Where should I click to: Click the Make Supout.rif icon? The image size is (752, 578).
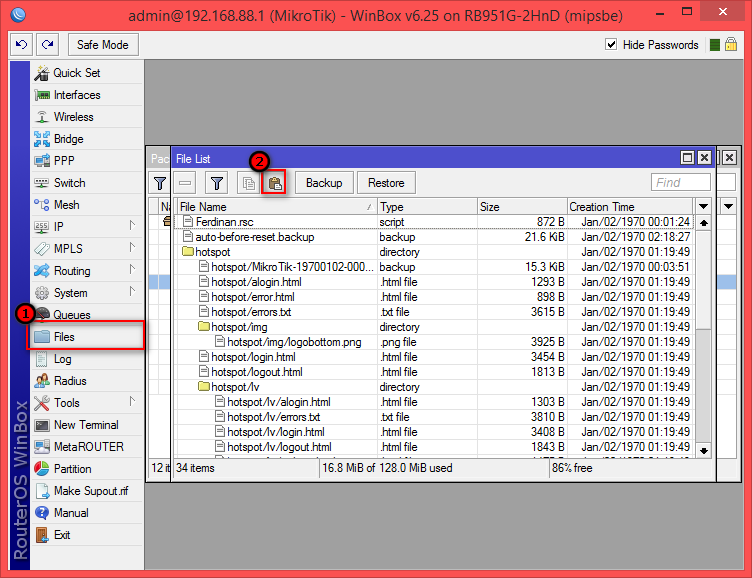click(x=42, y=491)
